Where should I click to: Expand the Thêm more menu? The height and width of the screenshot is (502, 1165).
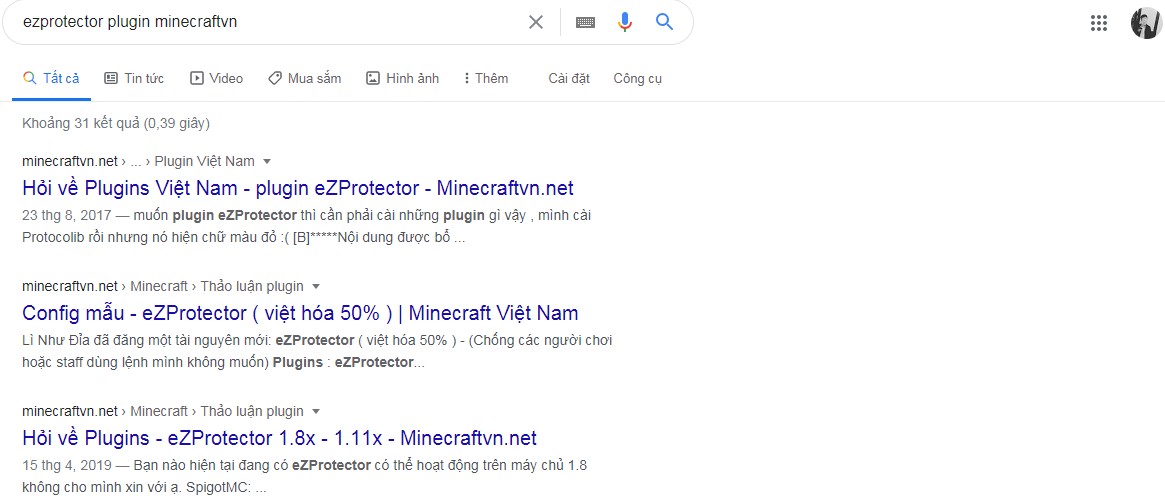coord(486,78)
